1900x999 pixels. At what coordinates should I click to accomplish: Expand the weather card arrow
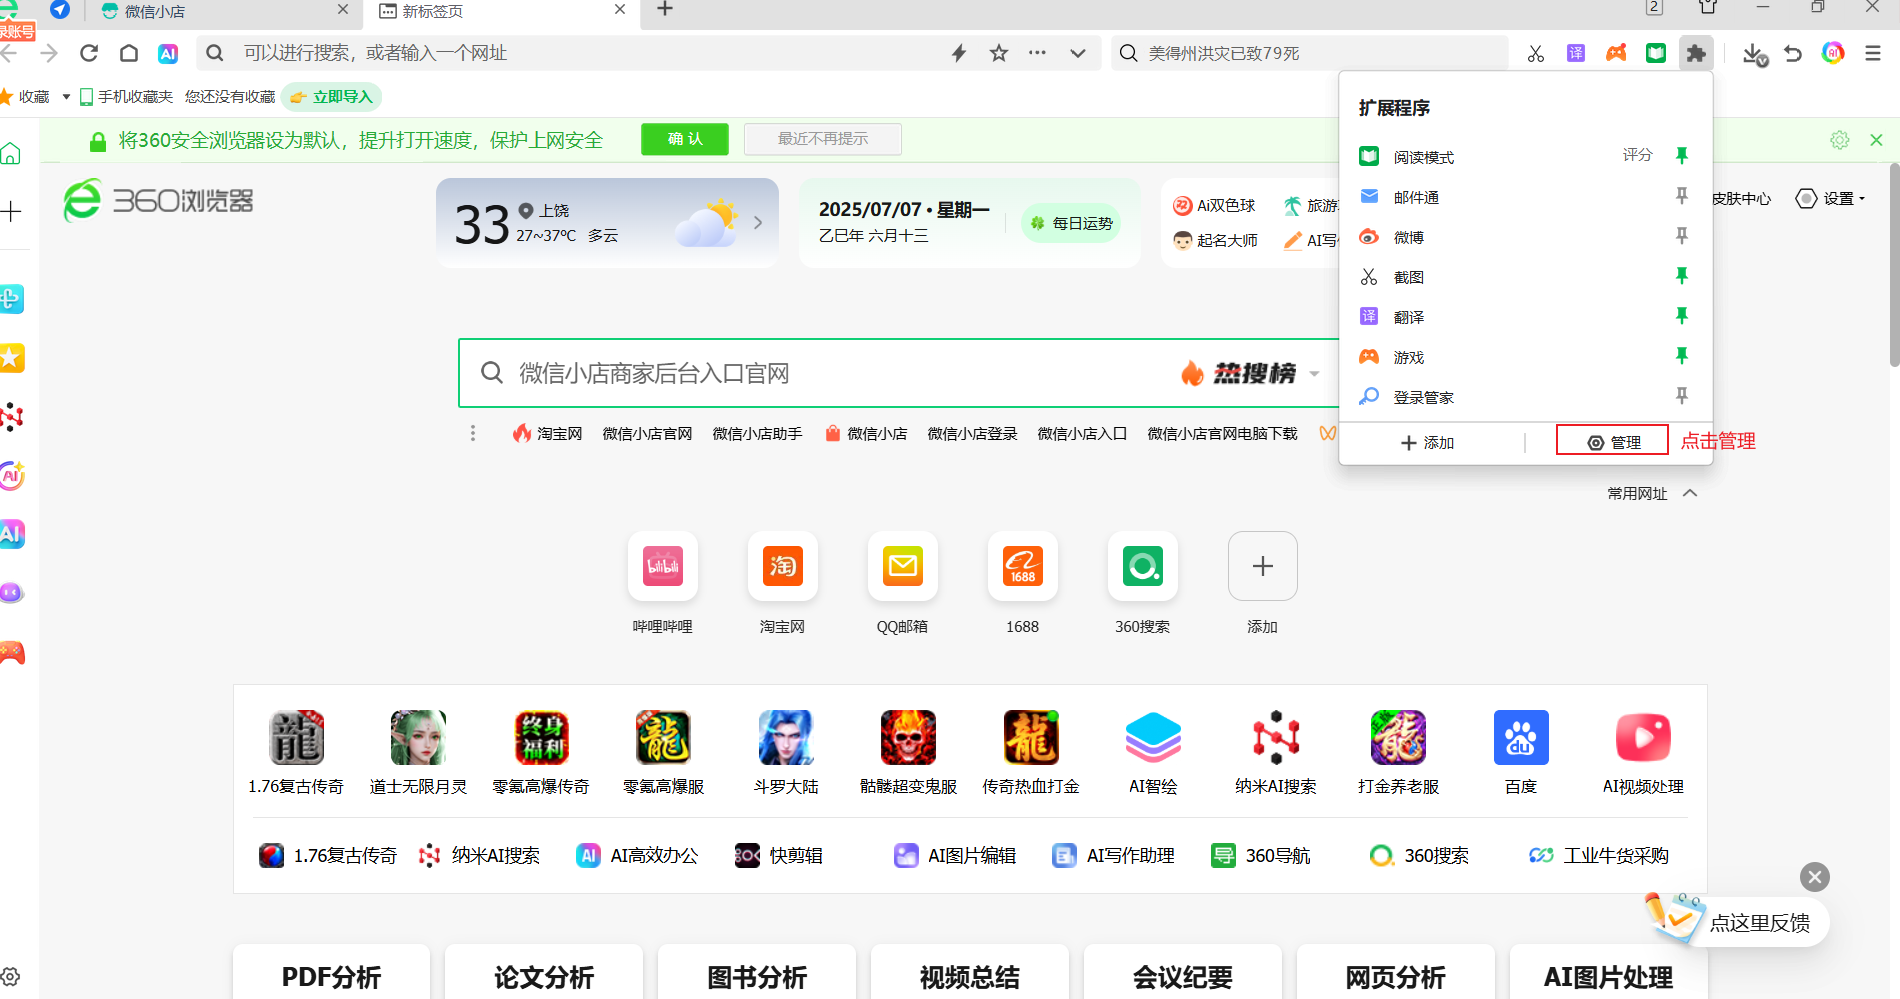tap(758, 223)
